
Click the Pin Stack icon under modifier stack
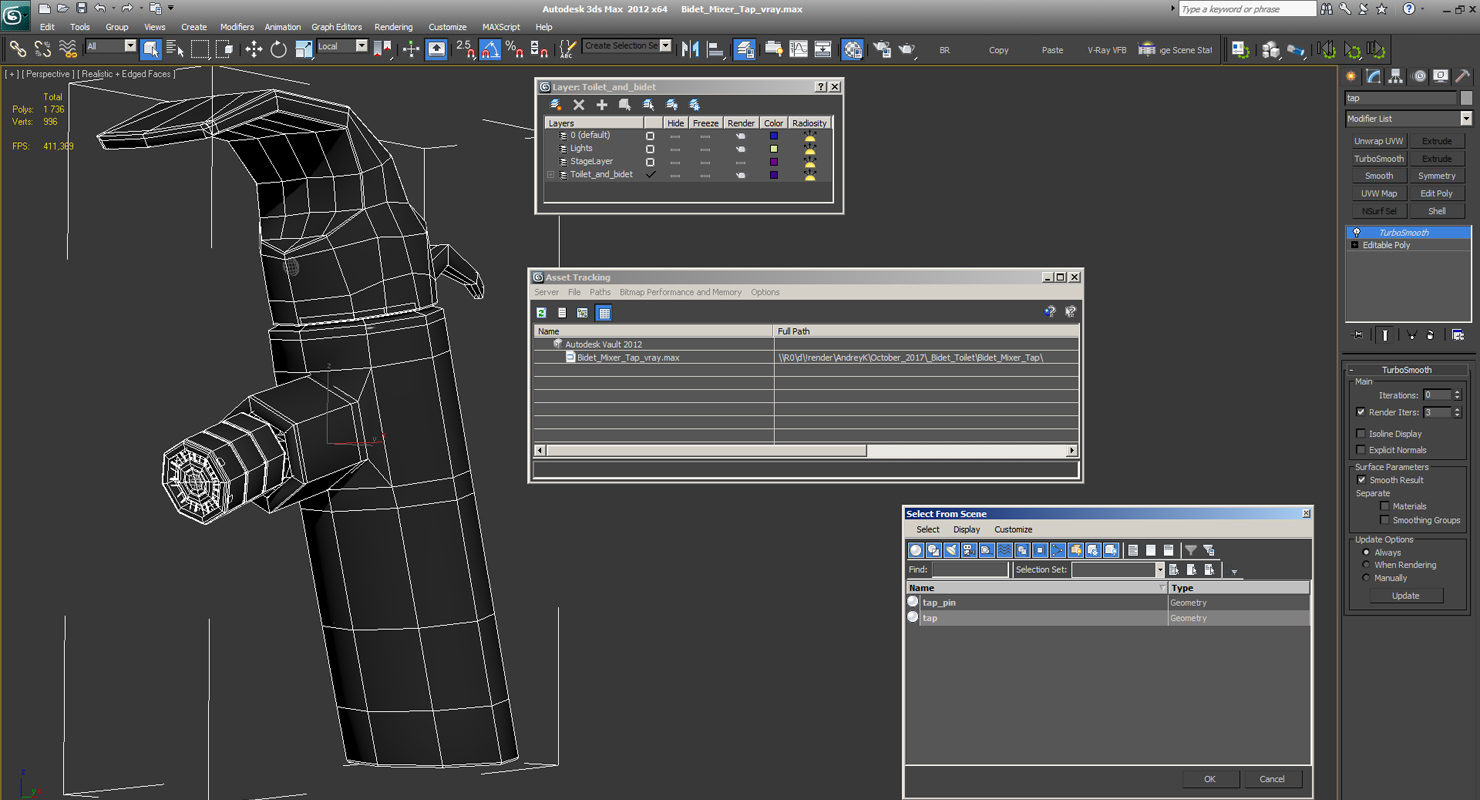pyautogui.click(x=1357, y=335)
